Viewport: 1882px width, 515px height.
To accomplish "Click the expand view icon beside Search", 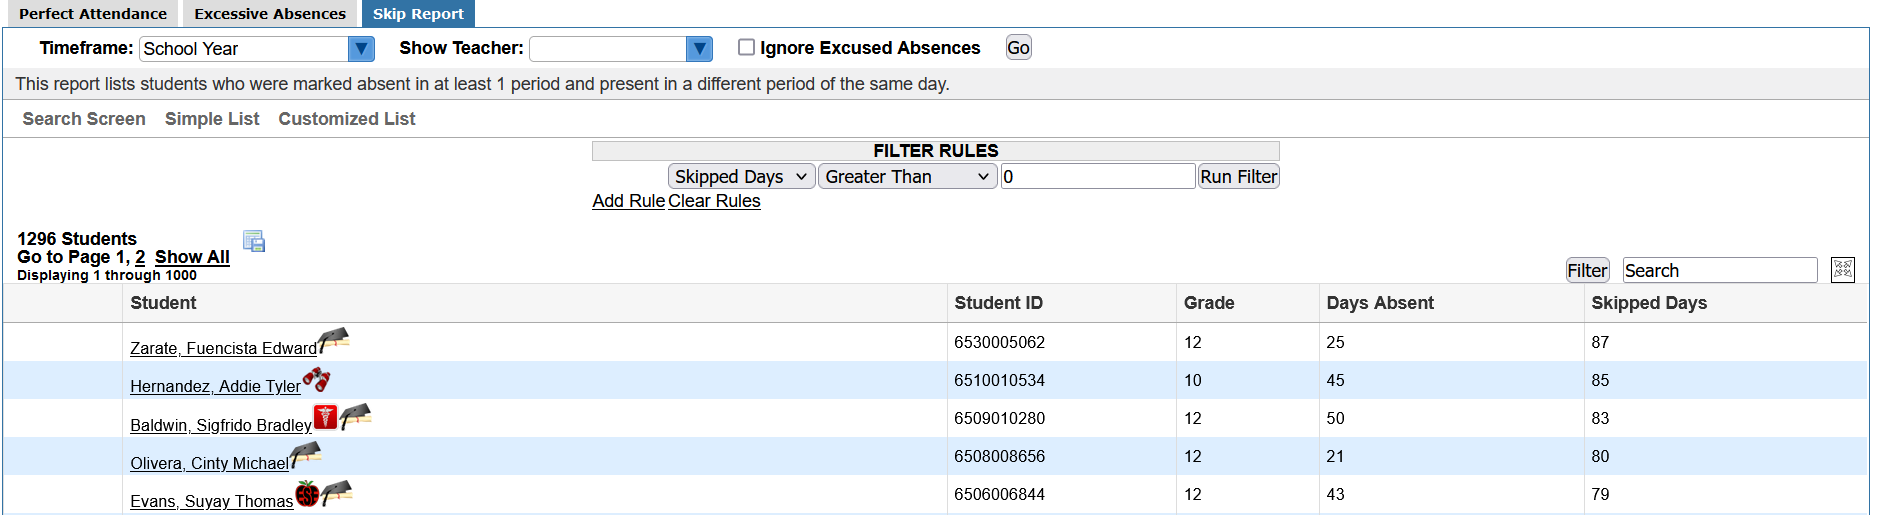I will pos(1843,270).
